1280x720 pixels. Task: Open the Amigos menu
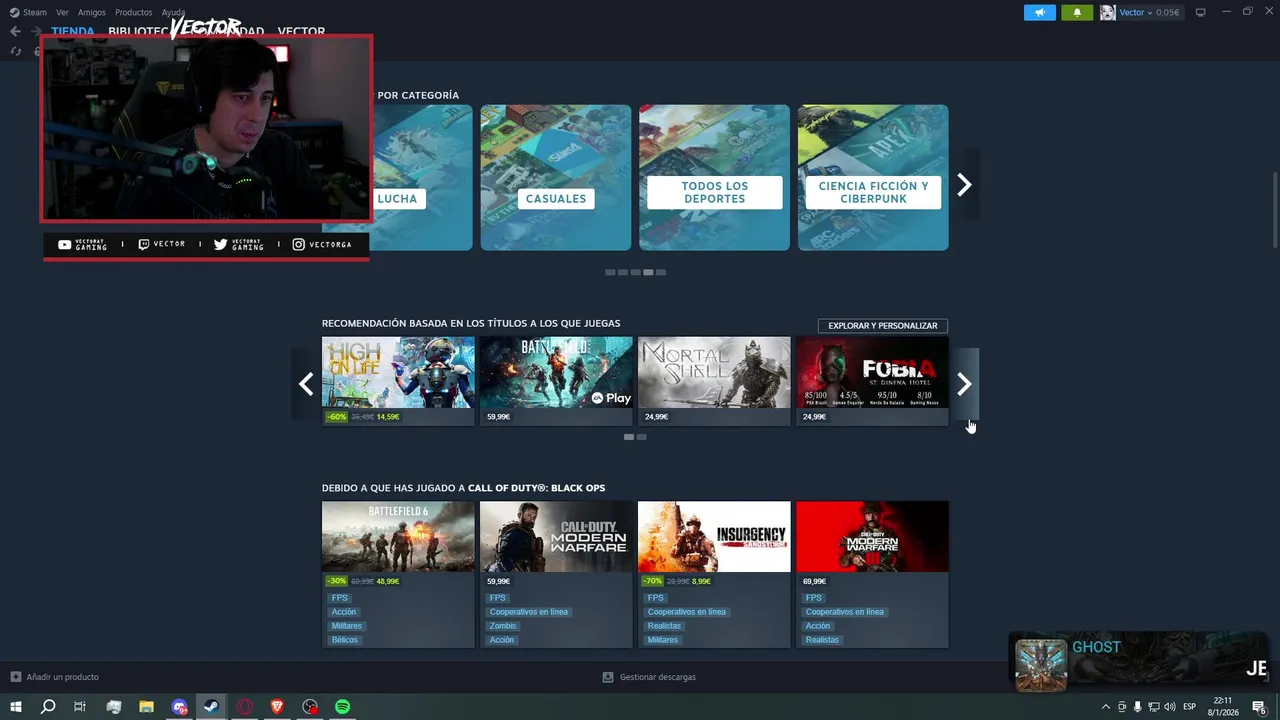(x=92, y=12)
